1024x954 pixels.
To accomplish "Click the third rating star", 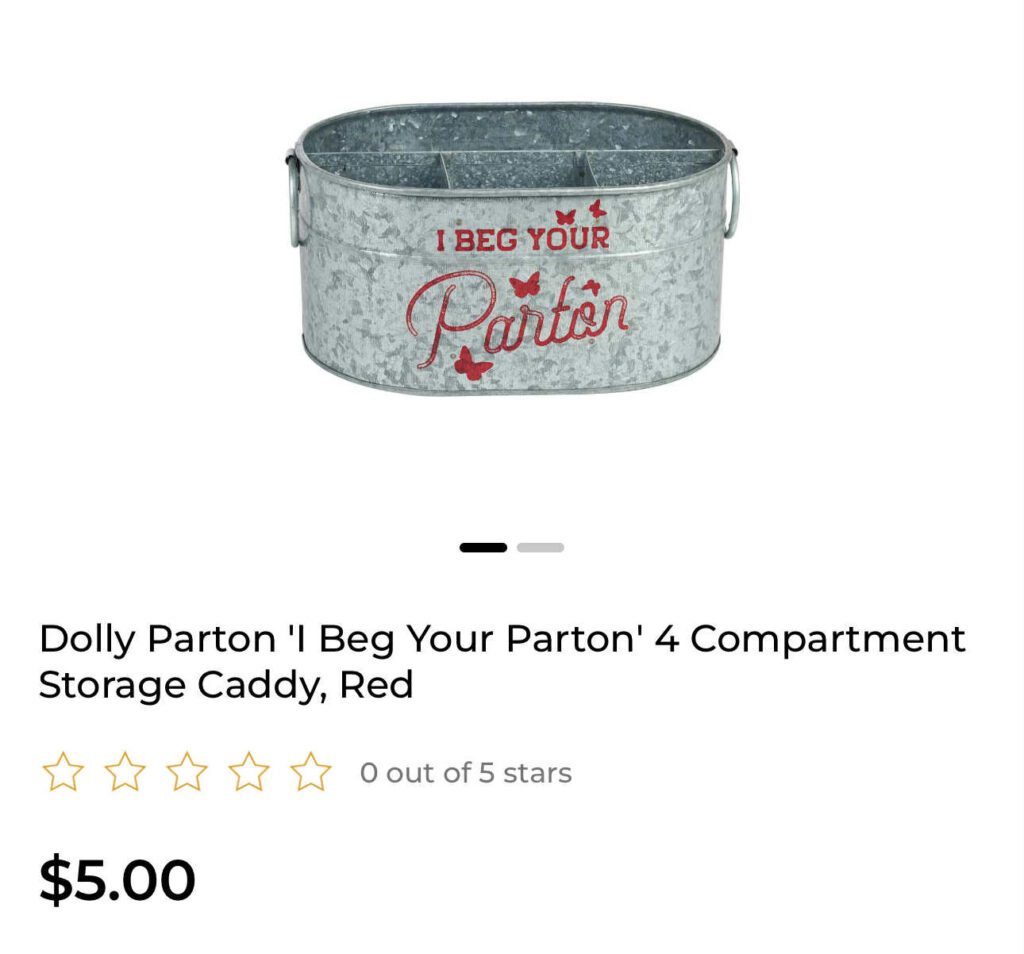I will point(187,772).
